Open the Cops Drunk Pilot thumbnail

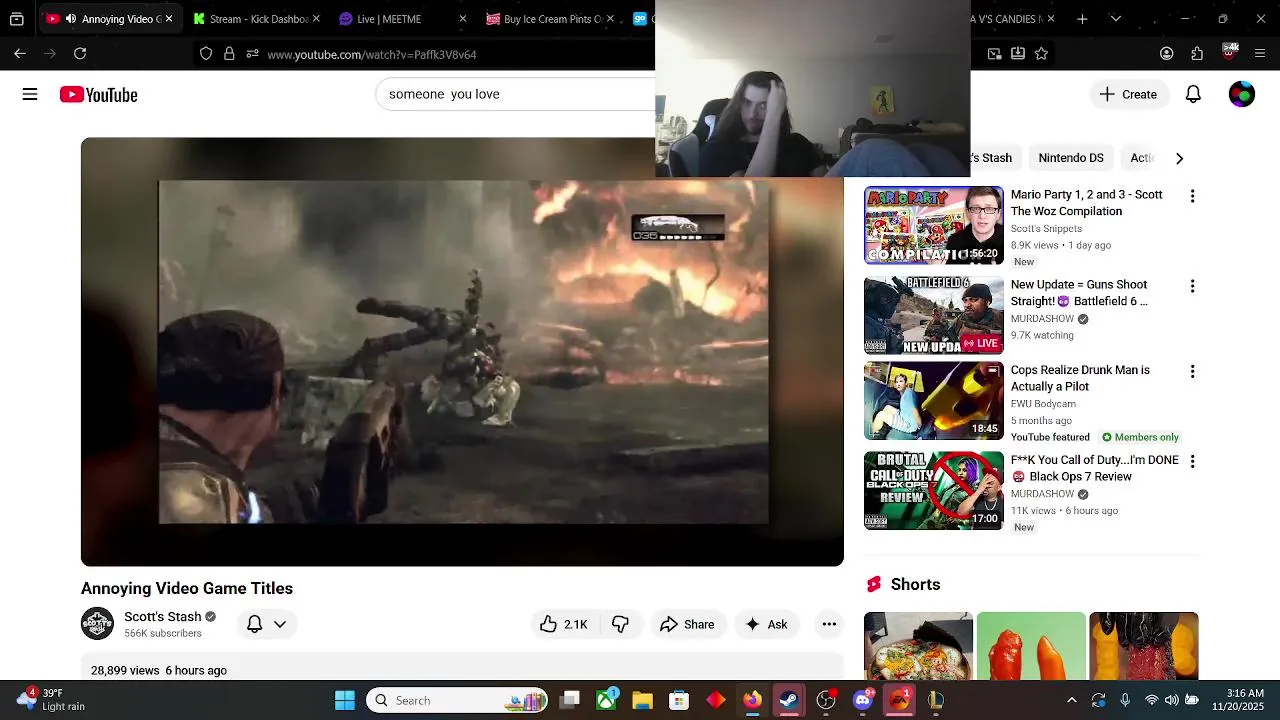[934, 400]
